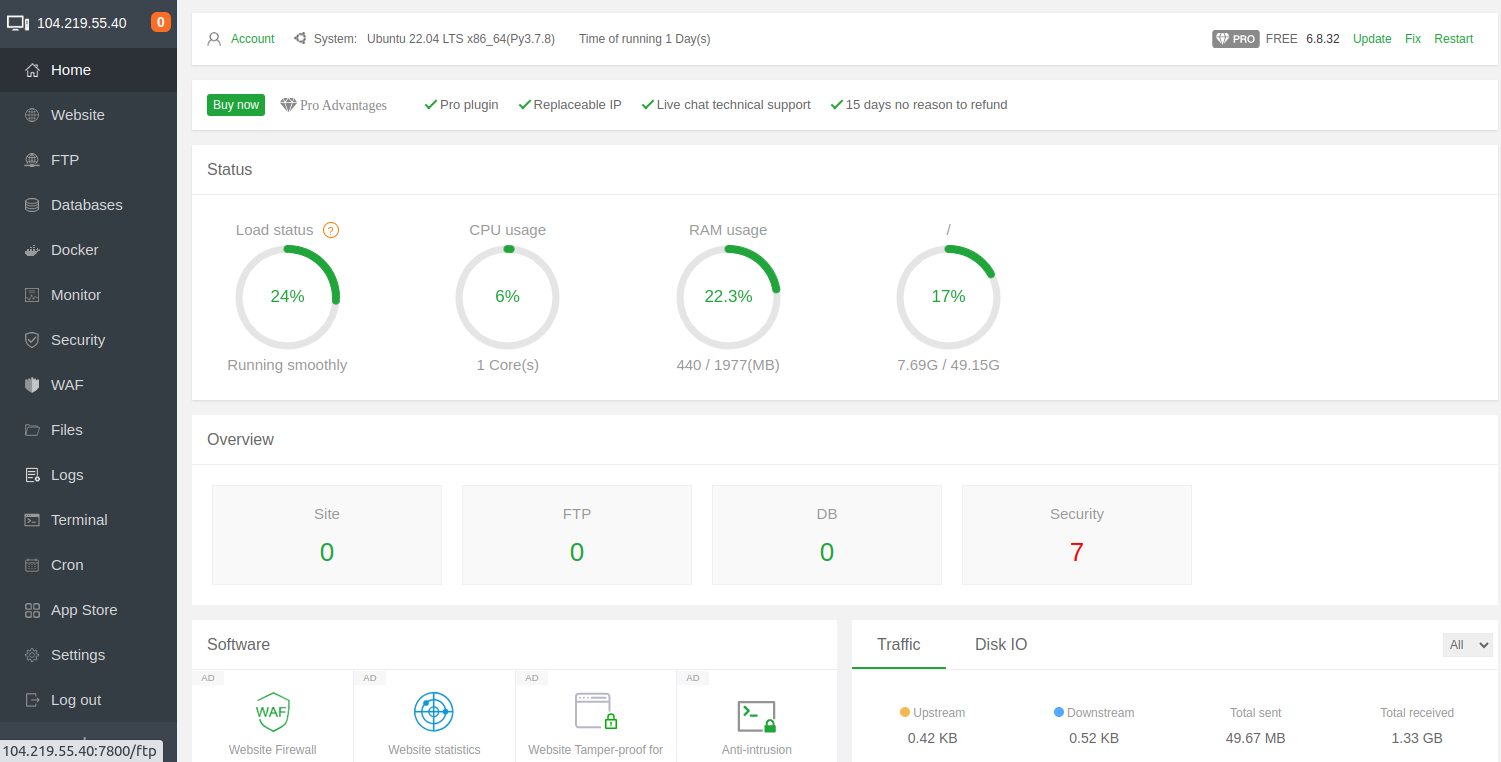Expand the All network interface dropdown
This screenshot has width=1501, height=762.
pos(1467,645)
